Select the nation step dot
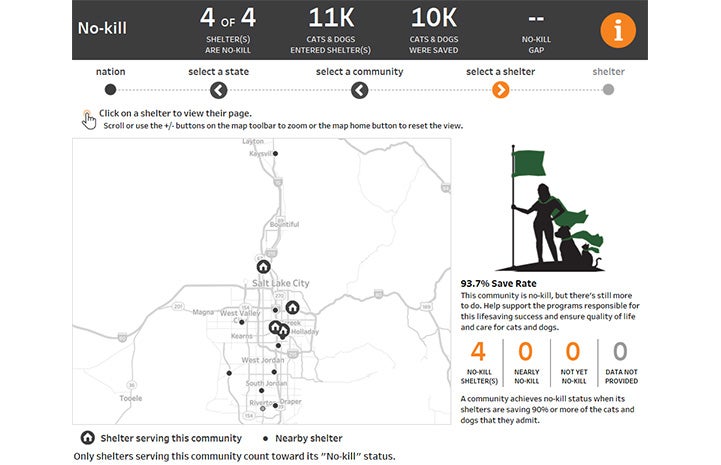Screen dimensions: 721x465 [x=110, y=89]
